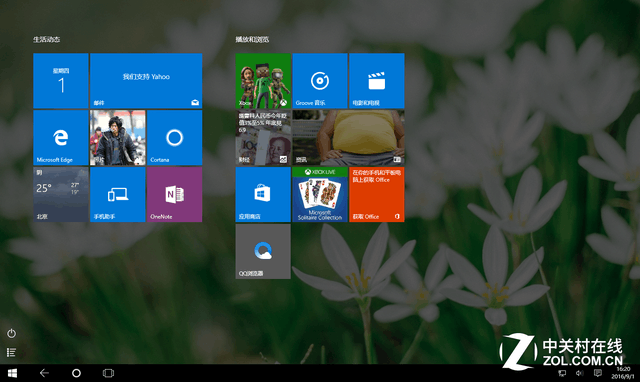
Task: Open the All apps list icon
Action: coord(11,352)
